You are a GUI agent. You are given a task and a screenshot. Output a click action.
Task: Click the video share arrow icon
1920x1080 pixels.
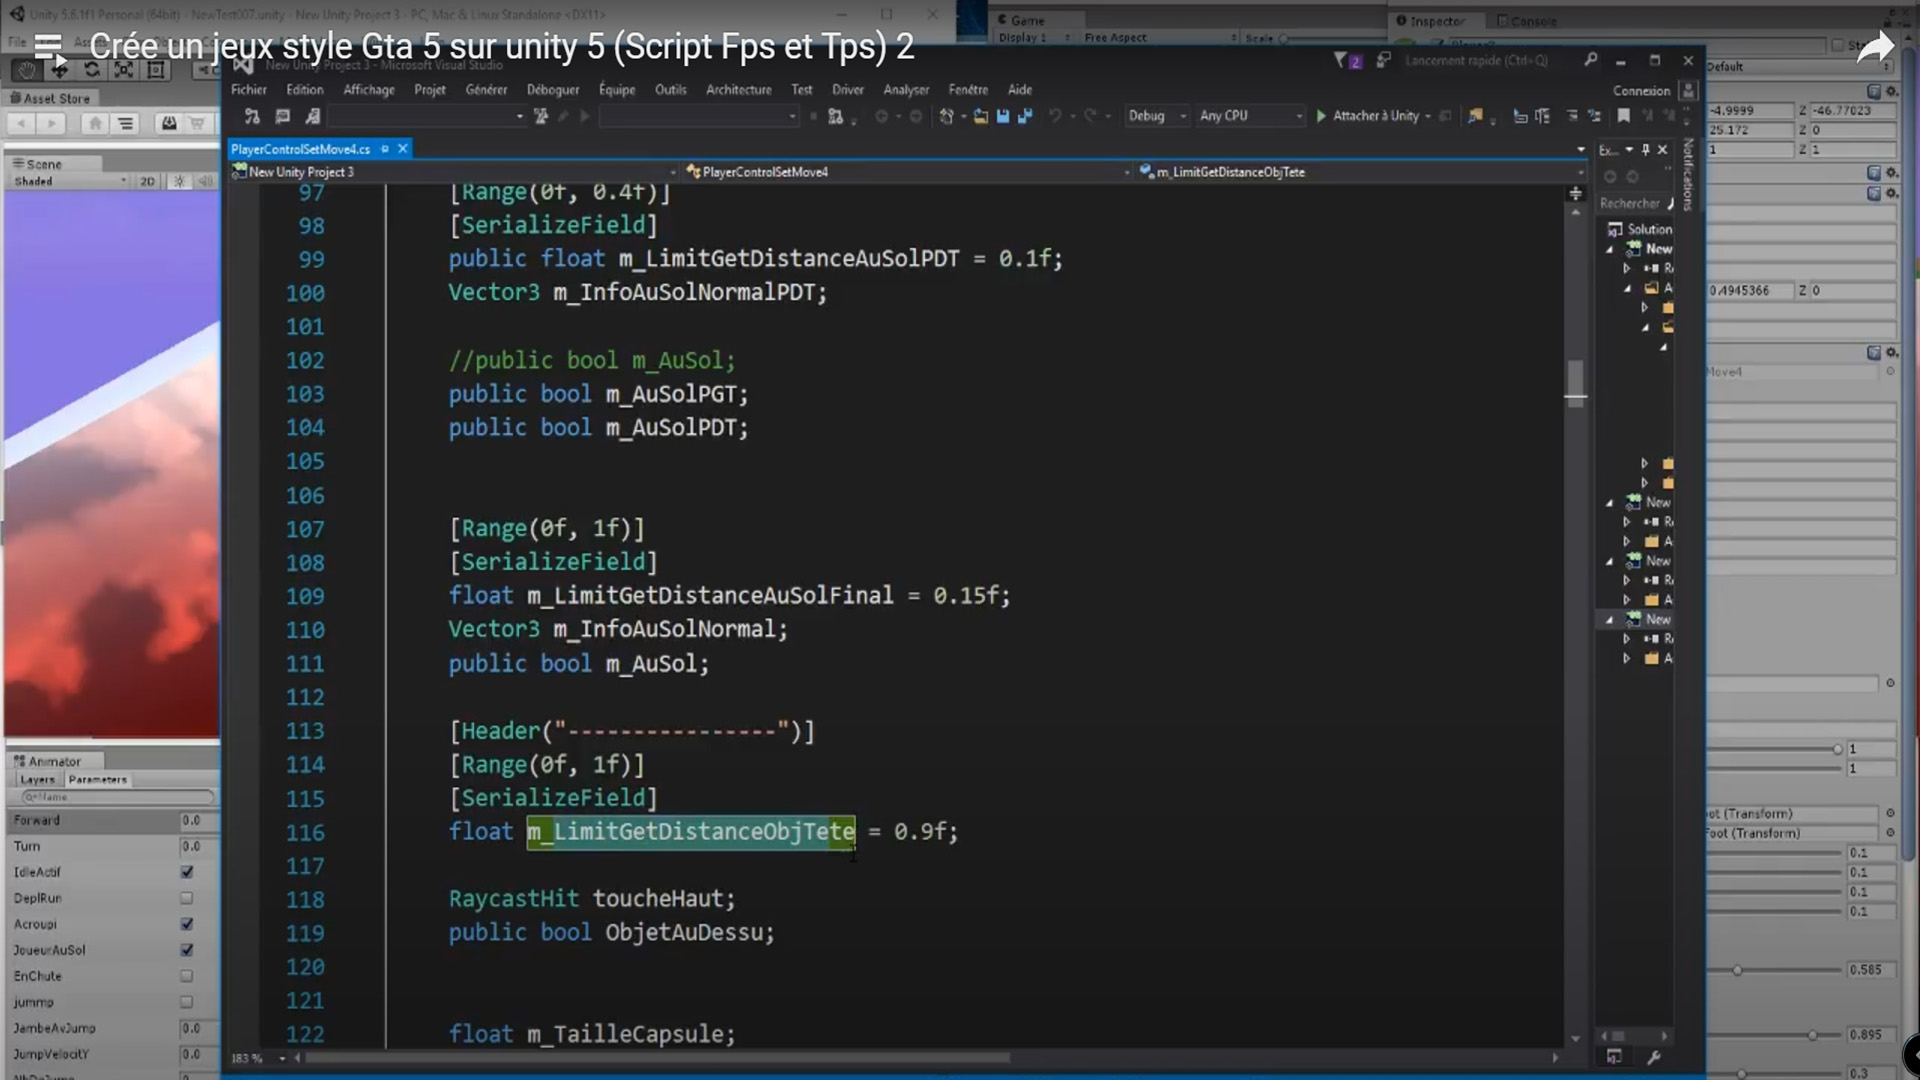[x=1875, y=47]
